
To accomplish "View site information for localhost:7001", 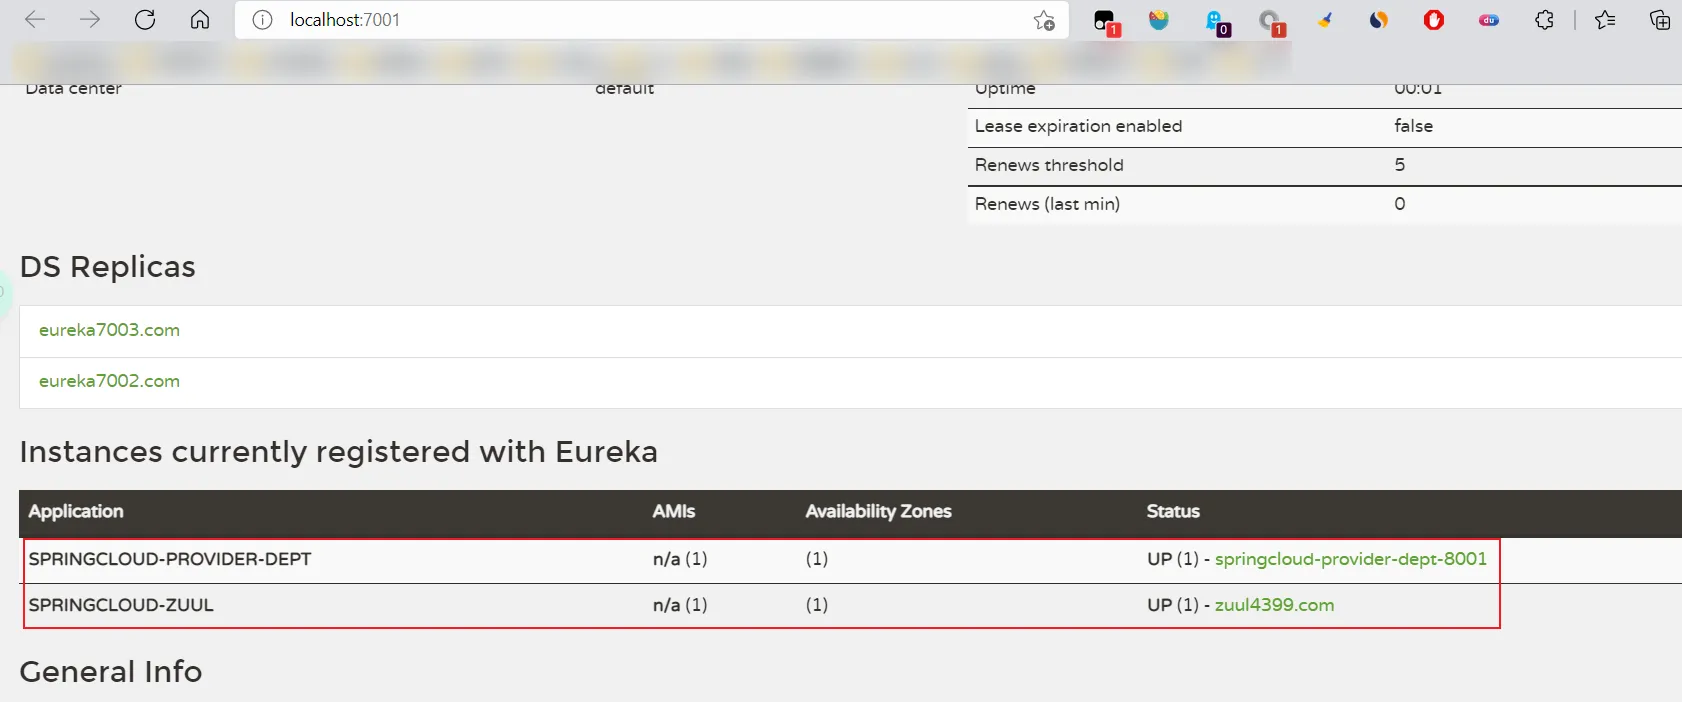I will pos(262,20).
